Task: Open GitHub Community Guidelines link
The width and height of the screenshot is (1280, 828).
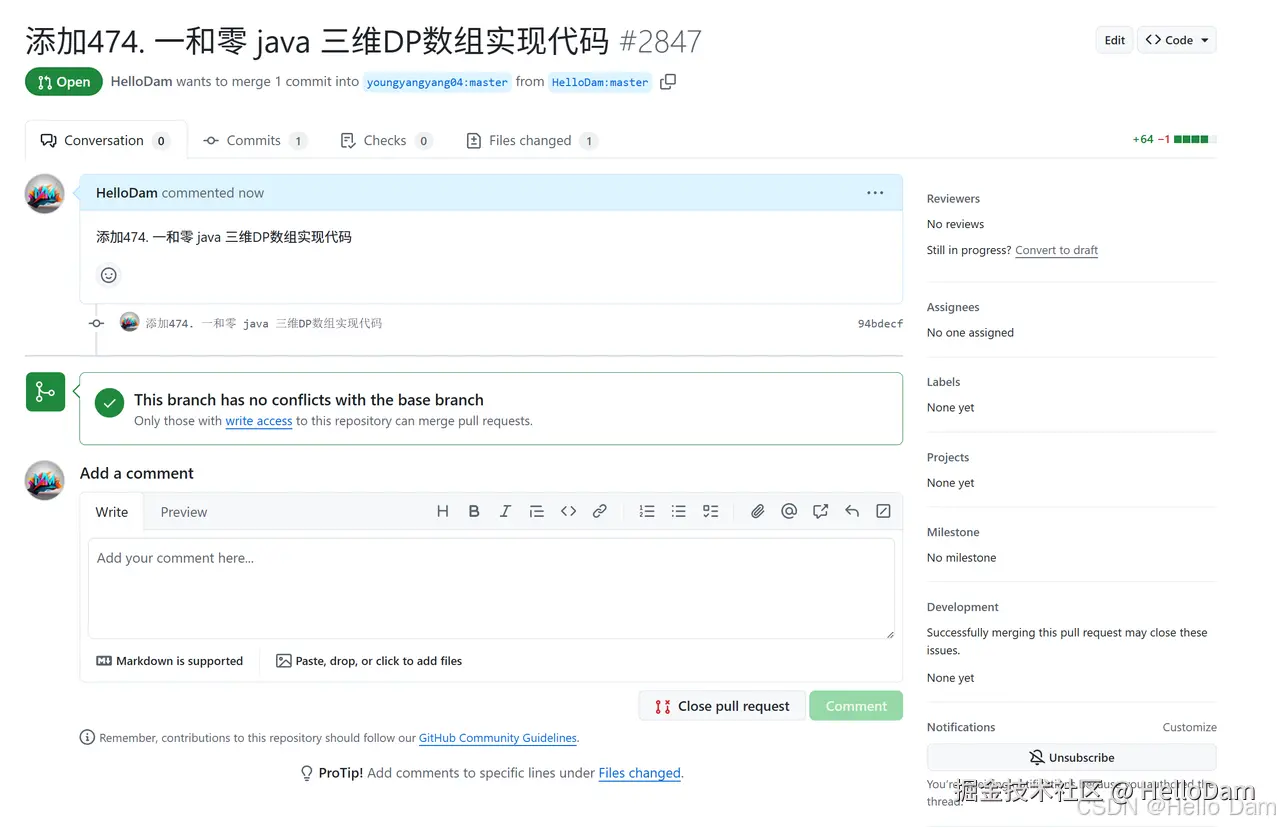Action: (498, 738)
